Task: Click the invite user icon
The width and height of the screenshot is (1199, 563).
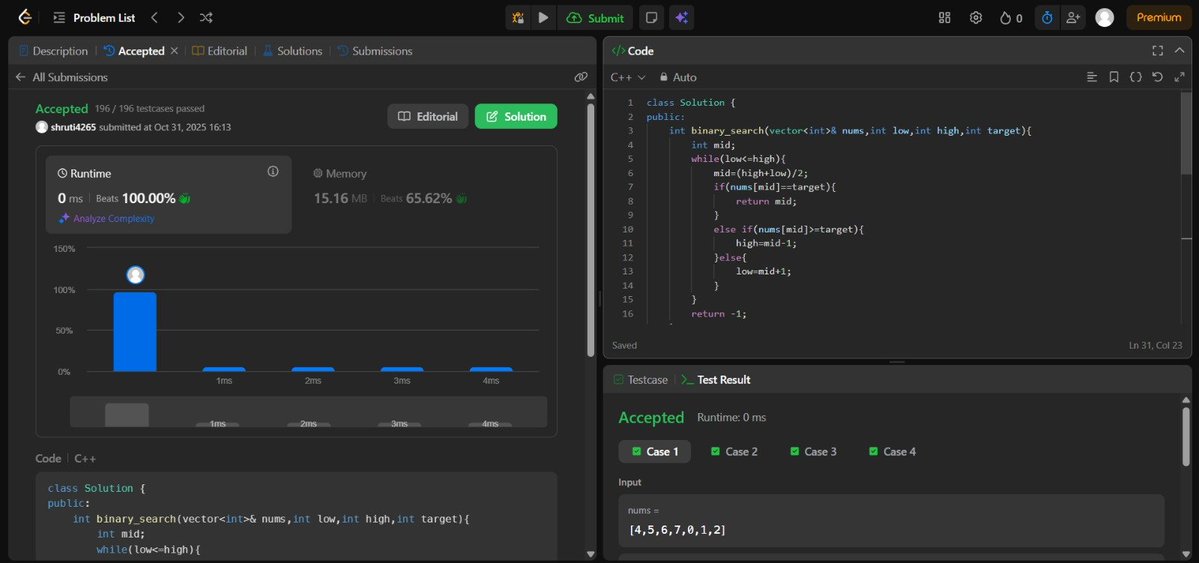Action: 1074,18
